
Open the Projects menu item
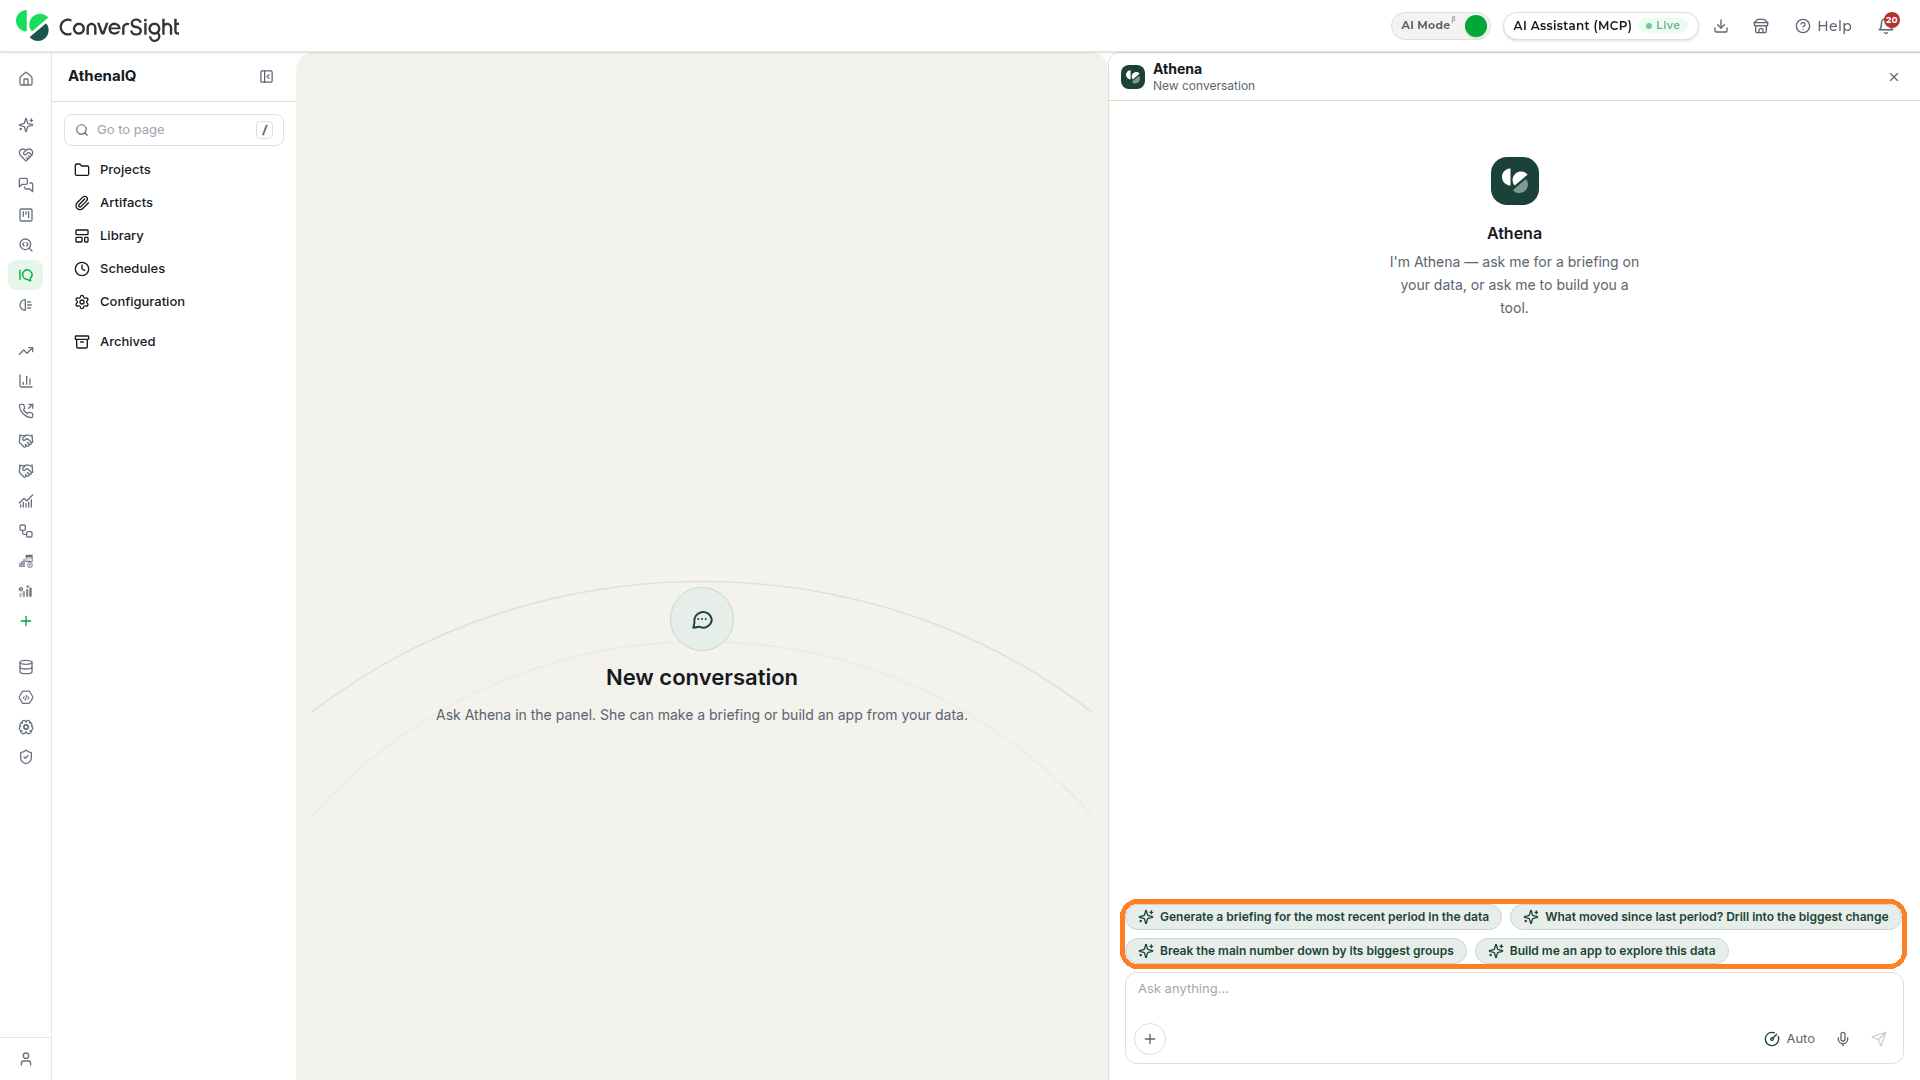pos(174,170)
